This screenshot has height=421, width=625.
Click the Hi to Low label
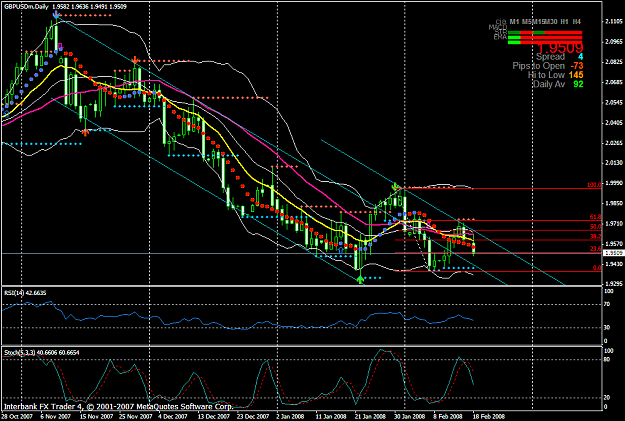546,75
